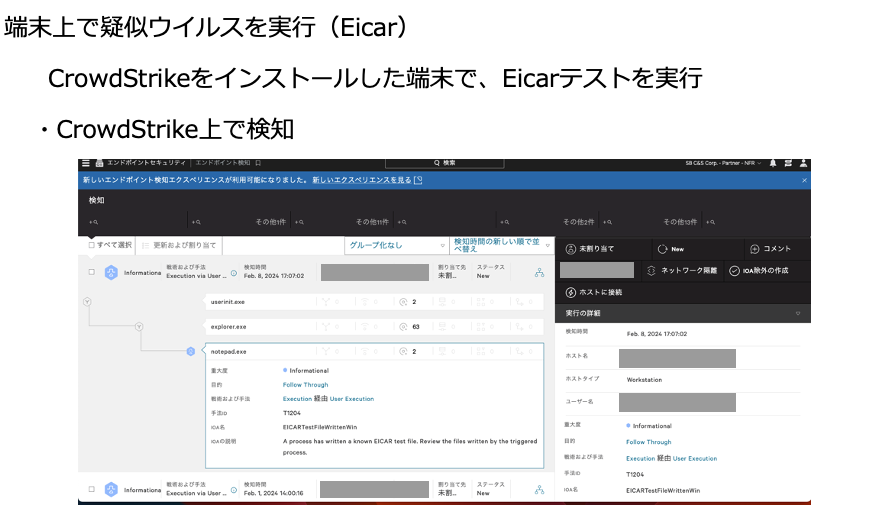This screenshot has height=530, width=886.
Task: Select the userinit.exe process row
Action: click(373, 302)
